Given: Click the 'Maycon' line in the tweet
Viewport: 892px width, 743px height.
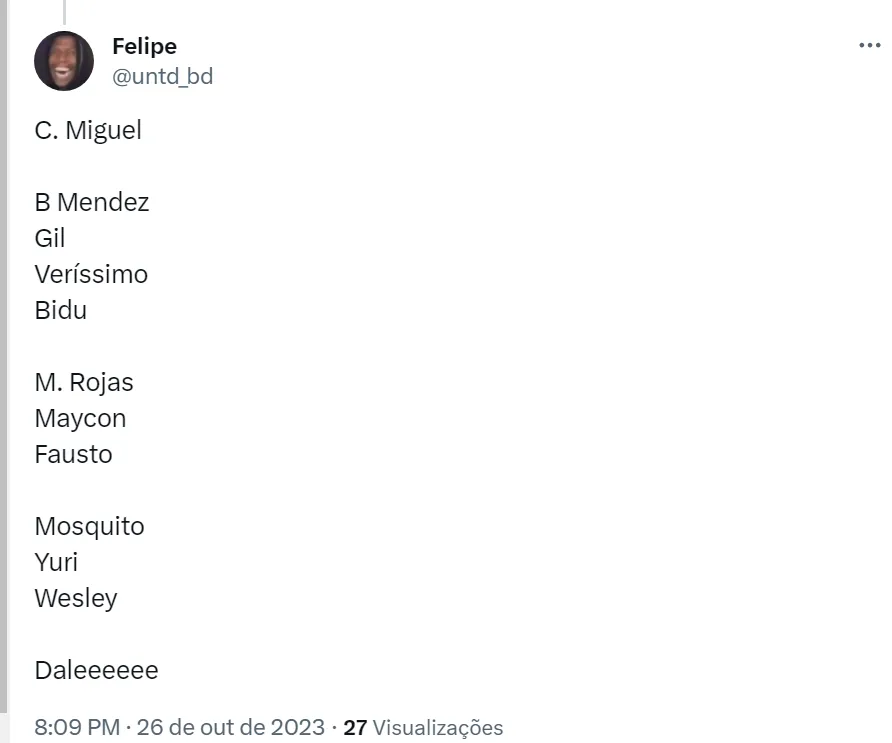Looking at the screenshot, I should pyautogui.click(x=80, y=418).
